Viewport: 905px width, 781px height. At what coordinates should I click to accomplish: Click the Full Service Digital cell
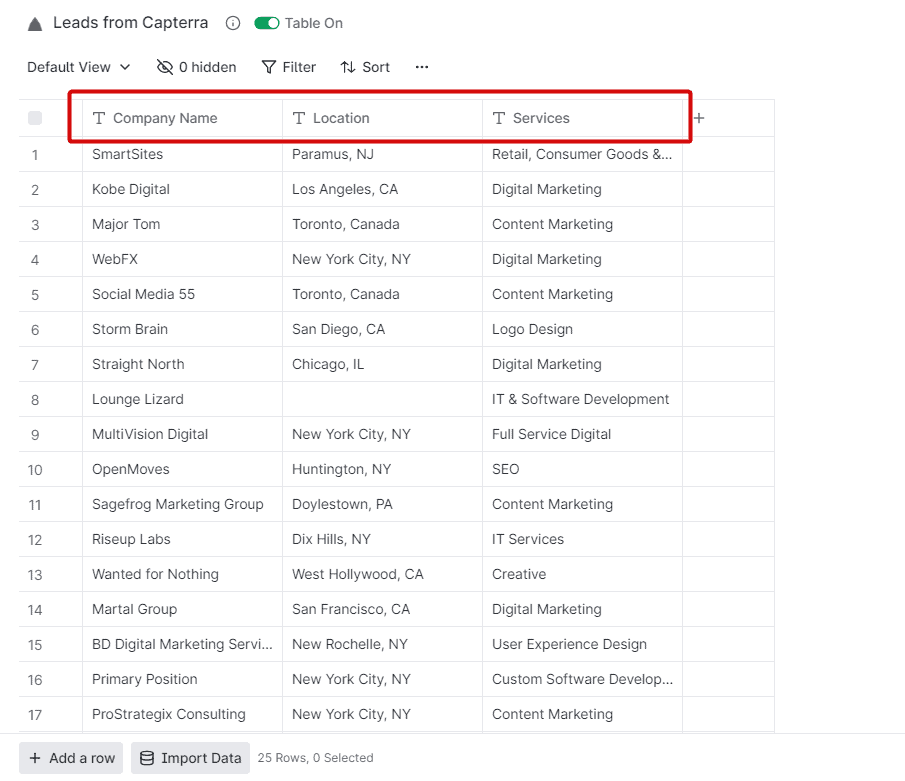582,434
